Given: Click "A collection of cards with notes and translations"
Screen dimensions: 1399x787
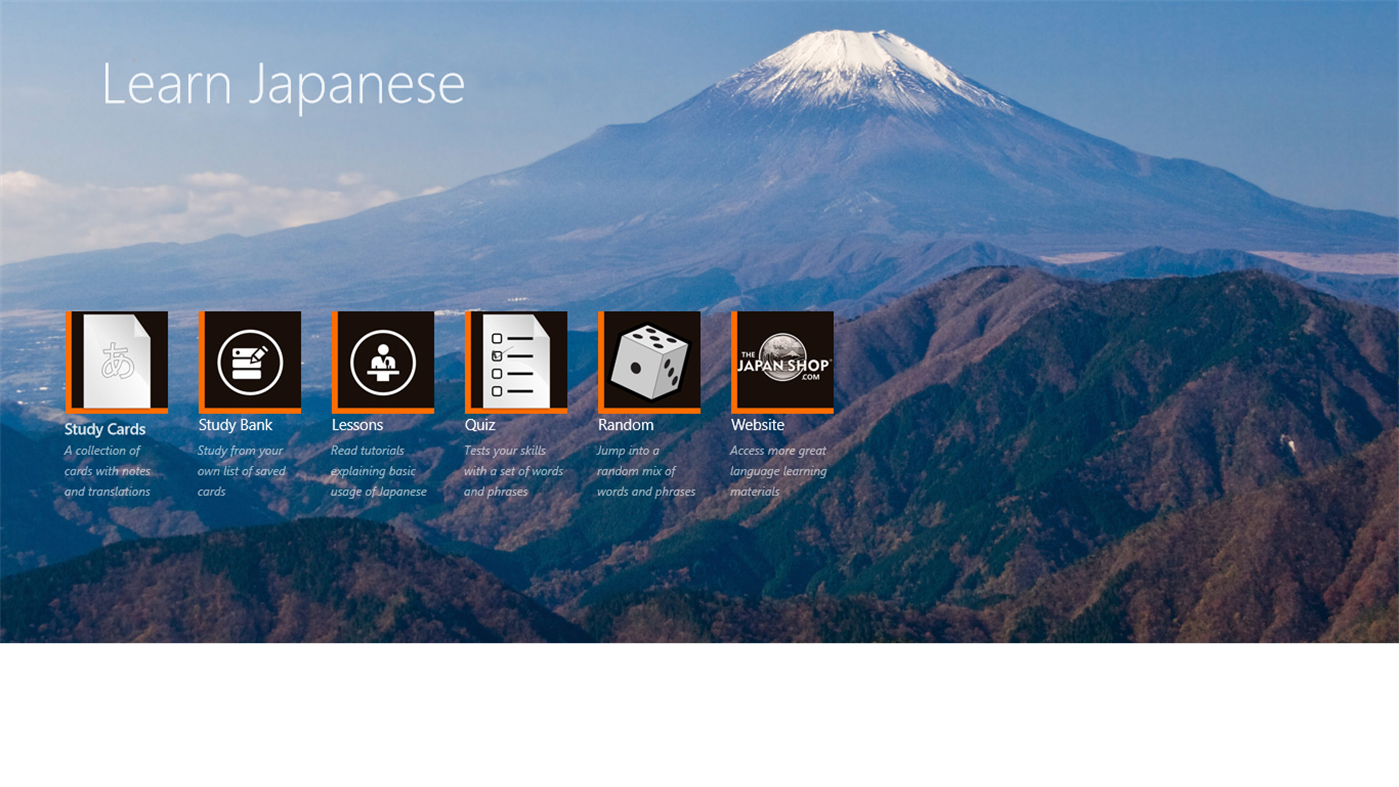Looking at the screenshot, I should click(107, 470).
